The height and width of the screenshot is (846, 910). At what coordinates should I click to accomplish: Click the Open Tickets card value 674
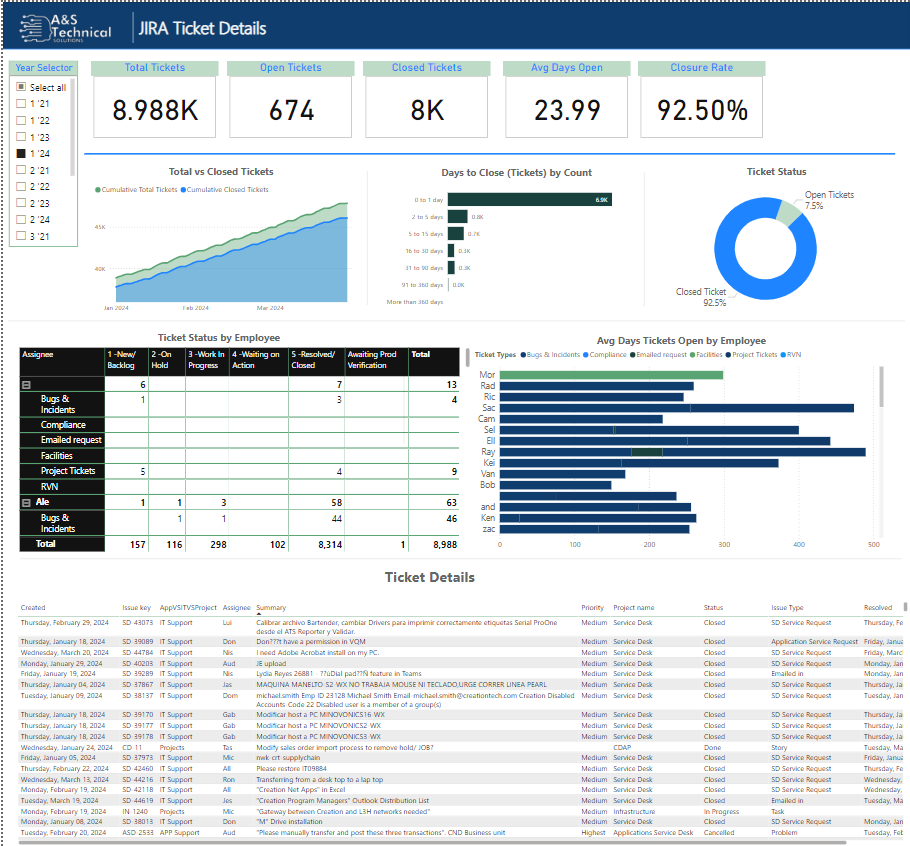tap(291, 110)
